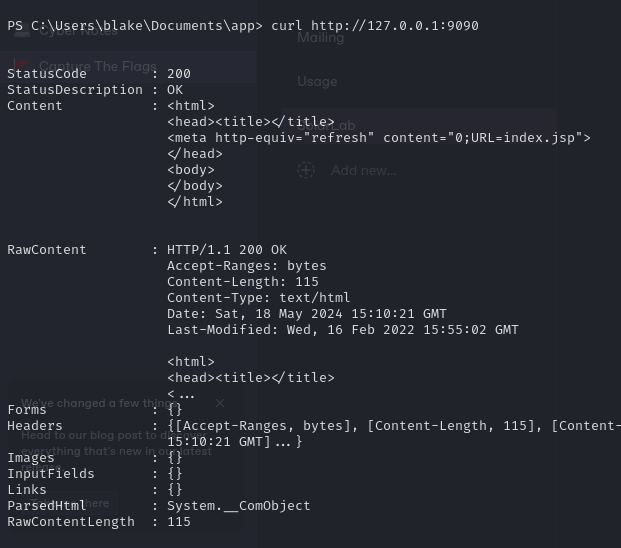Click the meta refresh tag line
This screenshot has width=621, height=548.
tap(379, 137)
